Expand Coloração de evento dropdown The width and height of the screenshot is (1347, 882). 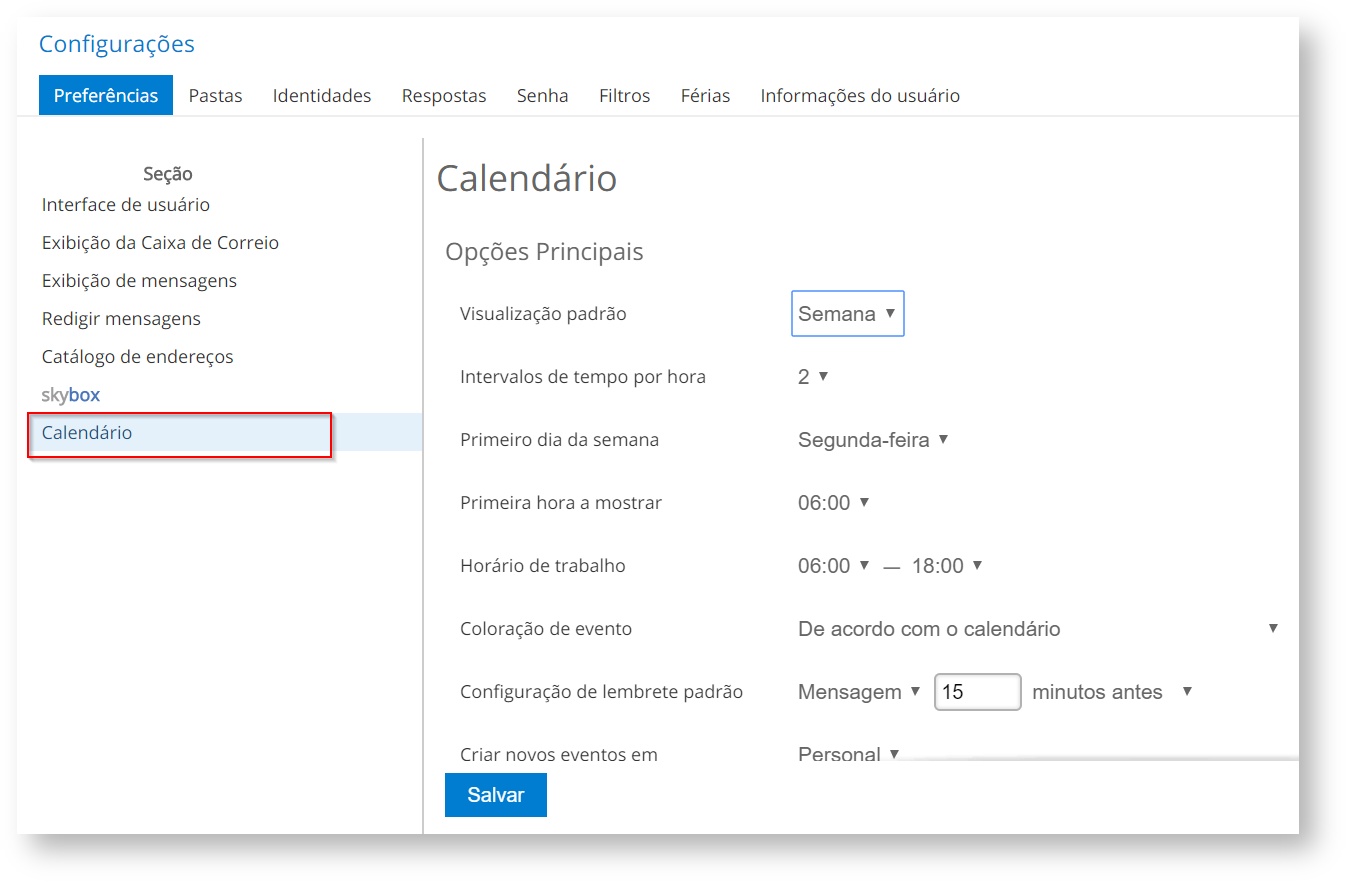[1037, 629]
